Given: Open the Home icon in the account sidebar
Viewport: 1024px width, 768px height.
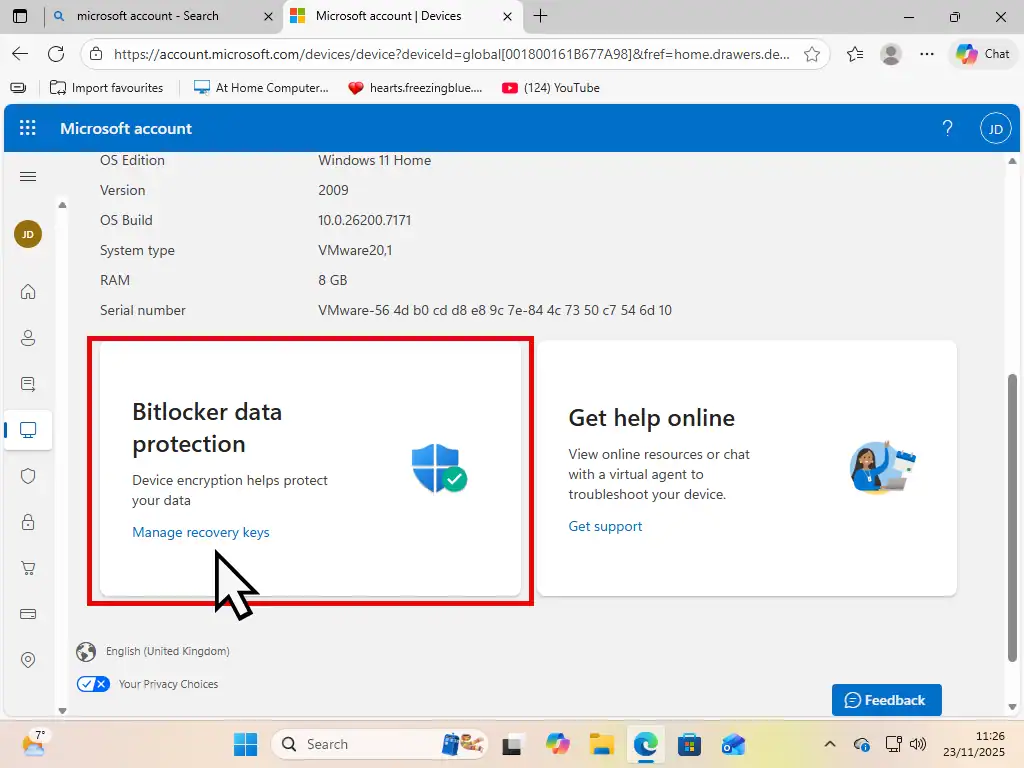Looking at the screenshot, I should tap(28, 292).
